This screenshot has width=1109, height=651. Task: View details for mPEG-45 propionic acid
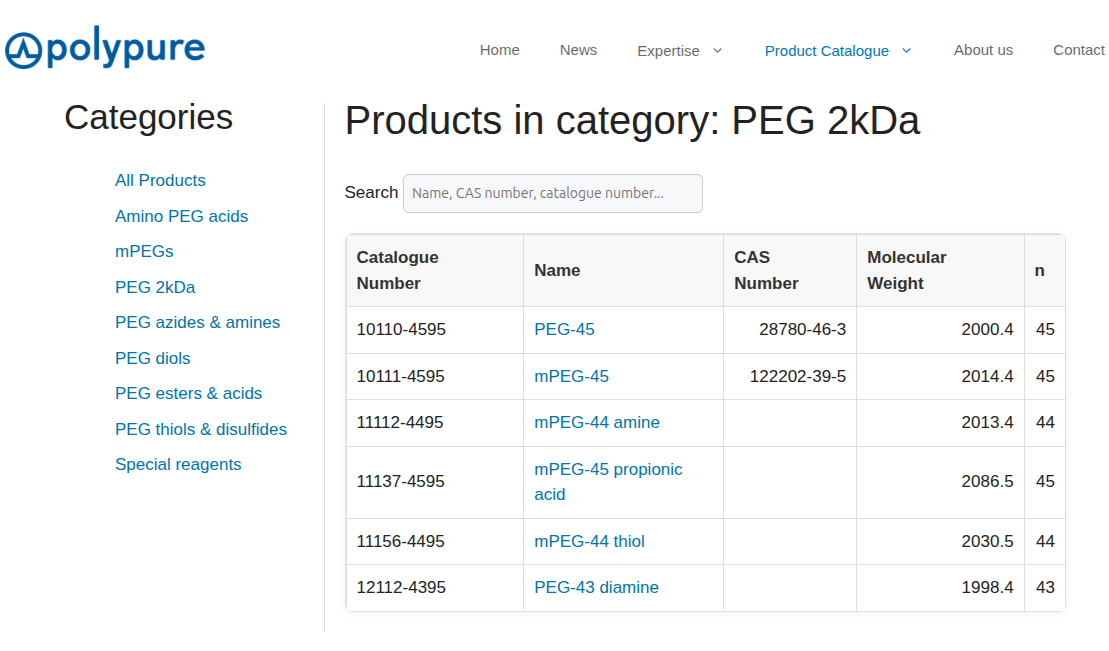point(608,481)
